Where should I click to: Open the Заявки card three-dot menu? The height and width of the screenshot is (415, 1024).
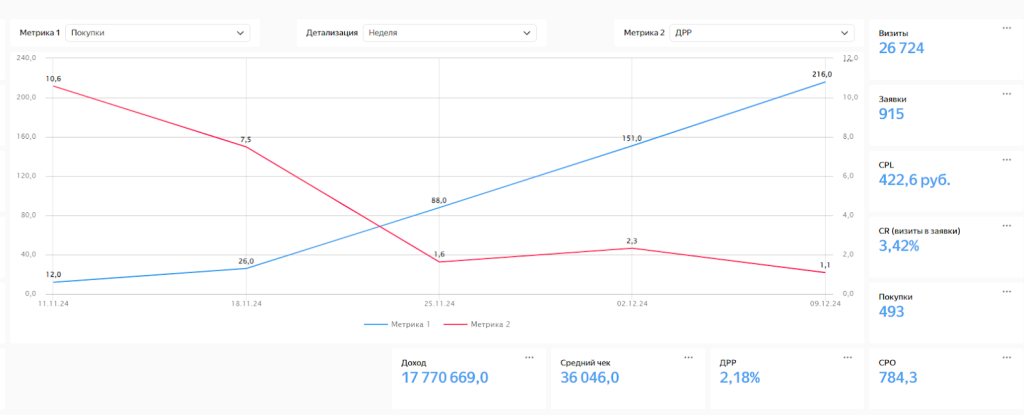pos(1006,93)
